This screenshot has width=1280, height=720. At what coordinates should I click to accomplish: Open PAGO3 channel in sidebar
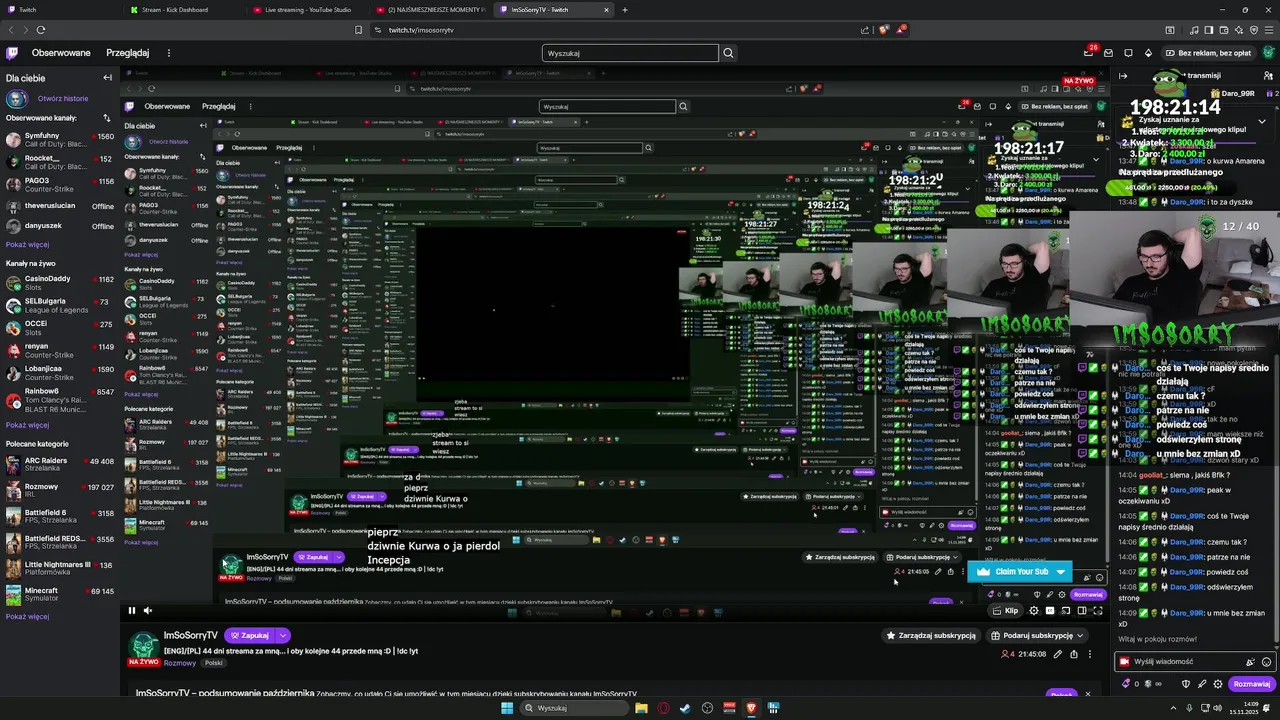(x=60, y=185)
